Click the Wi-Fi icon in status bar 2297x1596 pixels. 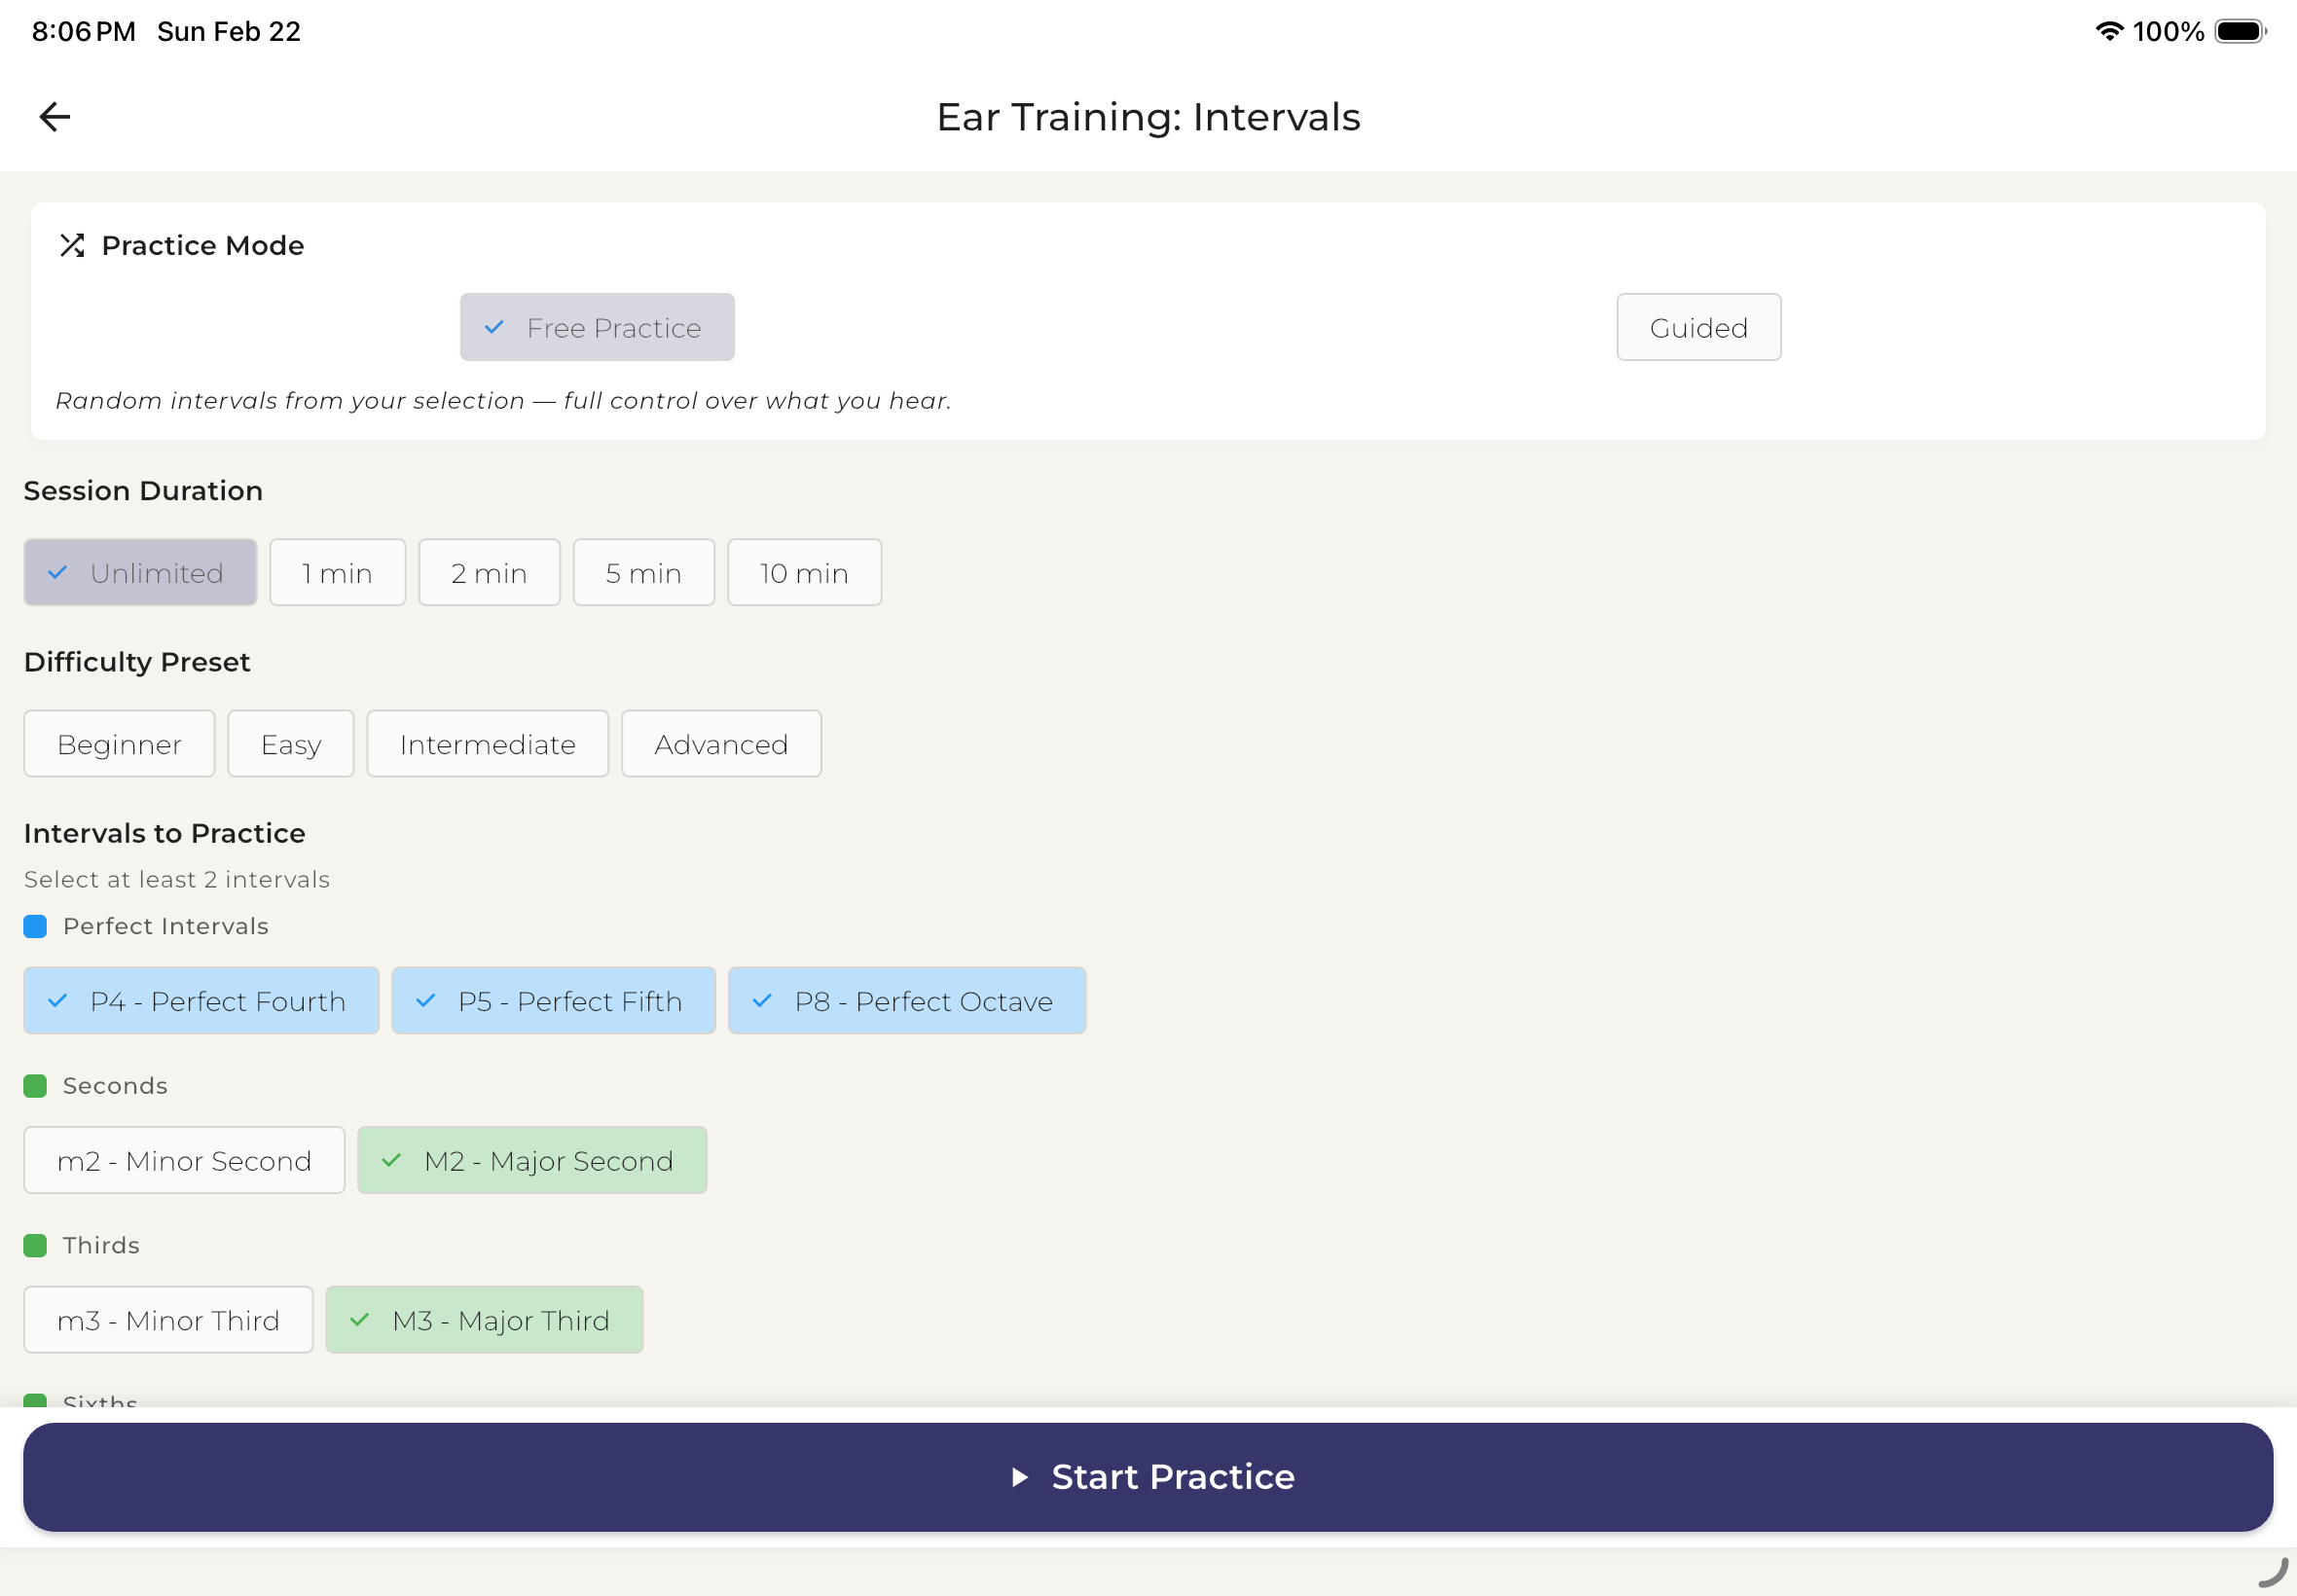pos(2109,31)
